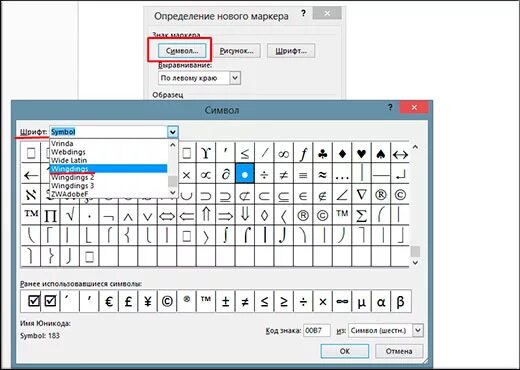
Task: Confirm with the OK button
Action: click(345, 351)
